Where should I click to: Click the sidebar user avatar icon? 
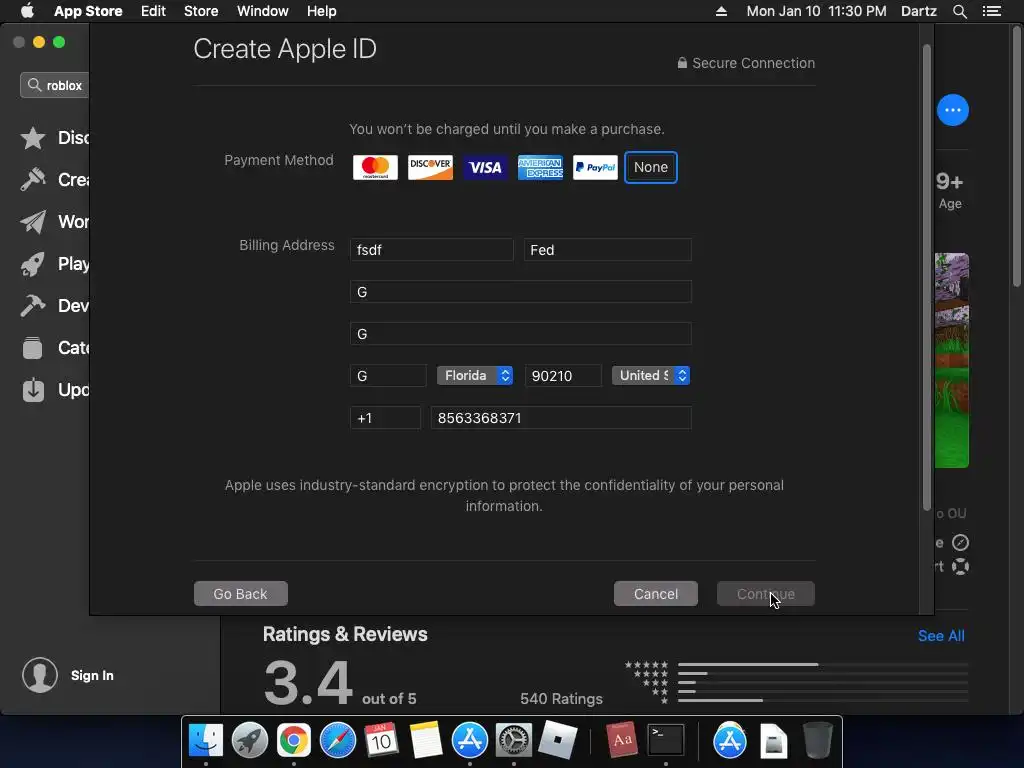[x=40, y=675]
